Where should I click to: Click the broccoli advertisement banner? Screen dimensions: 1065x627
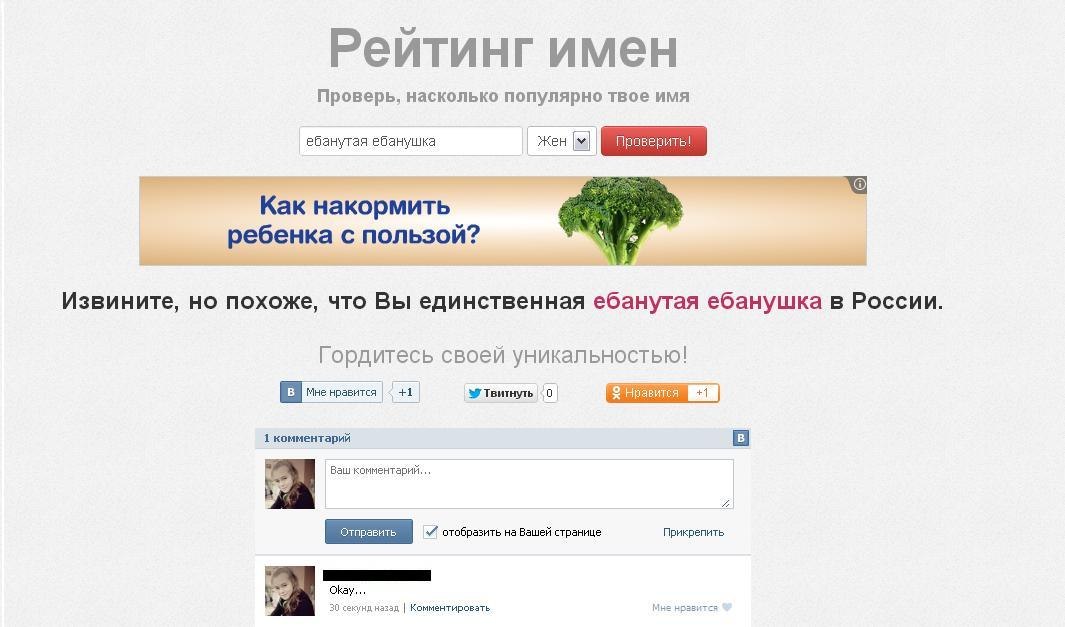point(503,221)
